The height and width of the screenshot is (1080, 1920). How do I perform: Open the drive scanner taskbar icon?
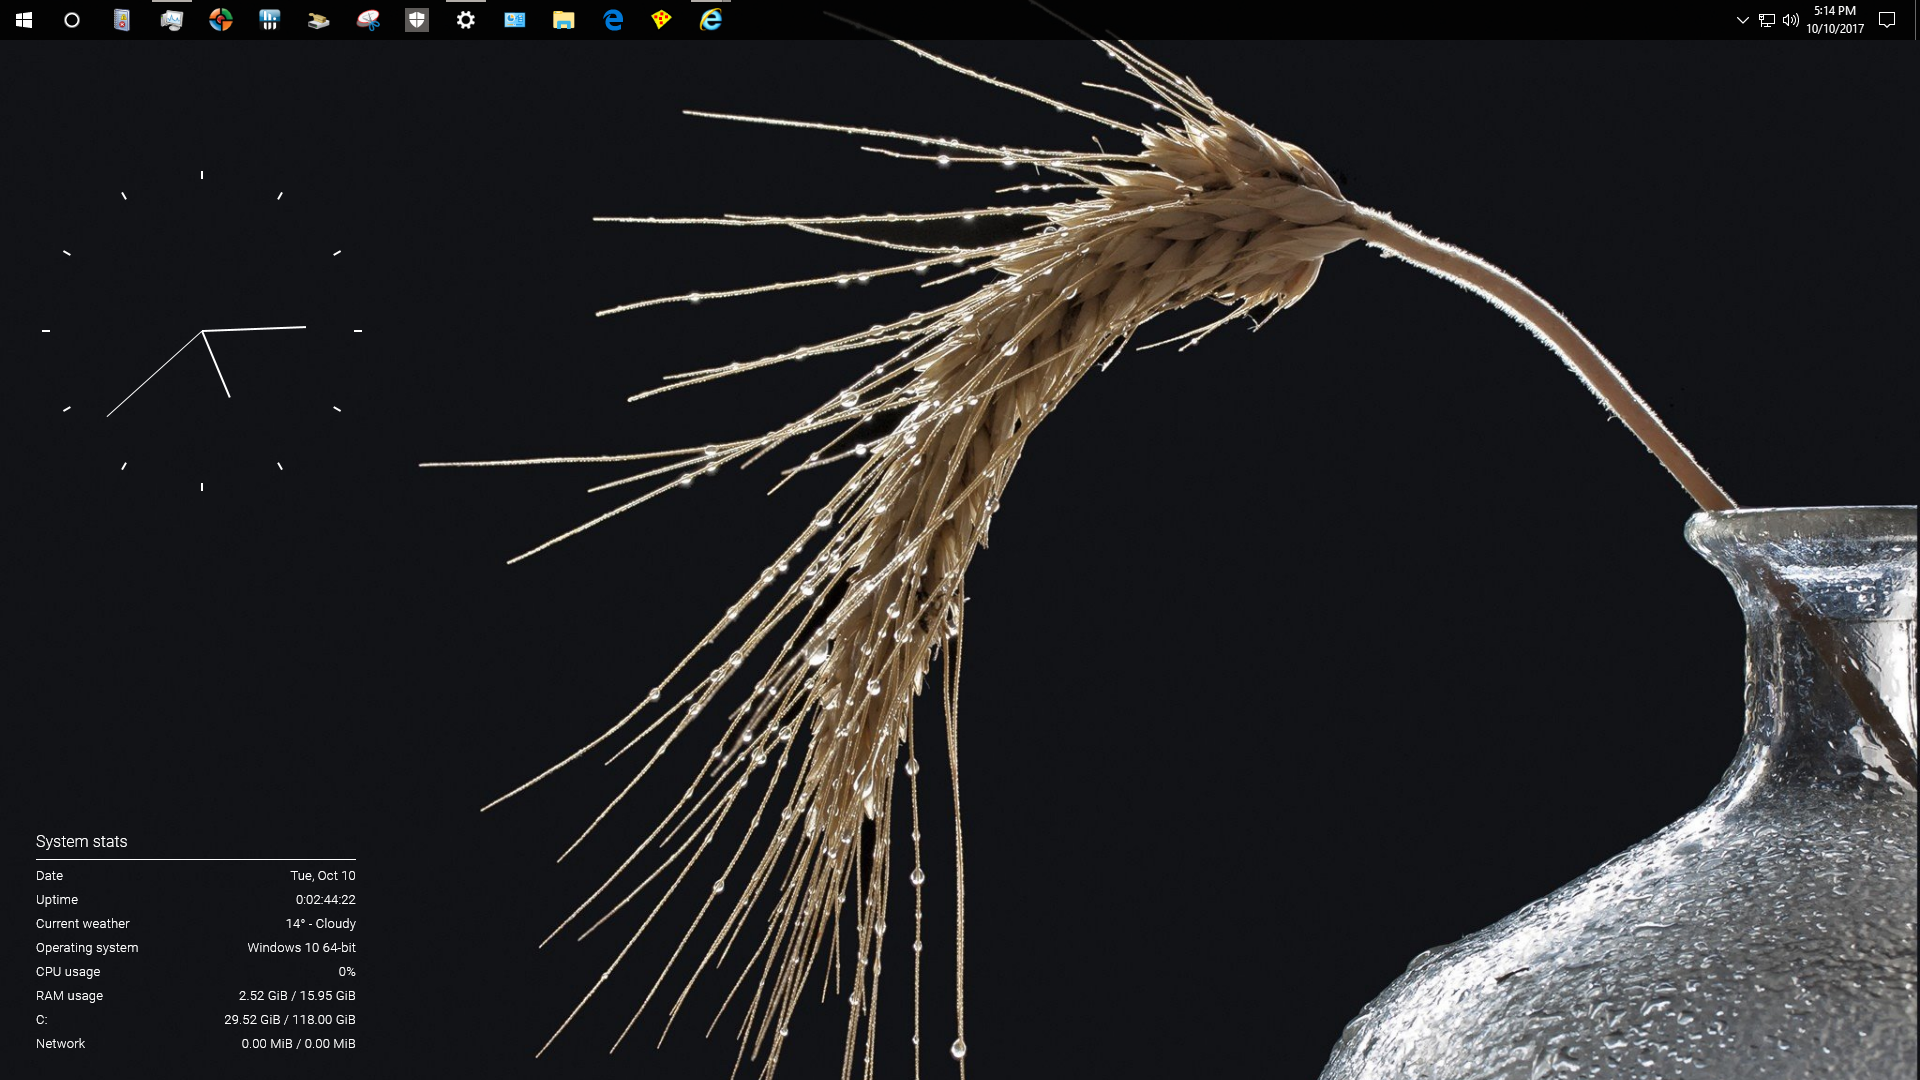(x=318, y=20)
